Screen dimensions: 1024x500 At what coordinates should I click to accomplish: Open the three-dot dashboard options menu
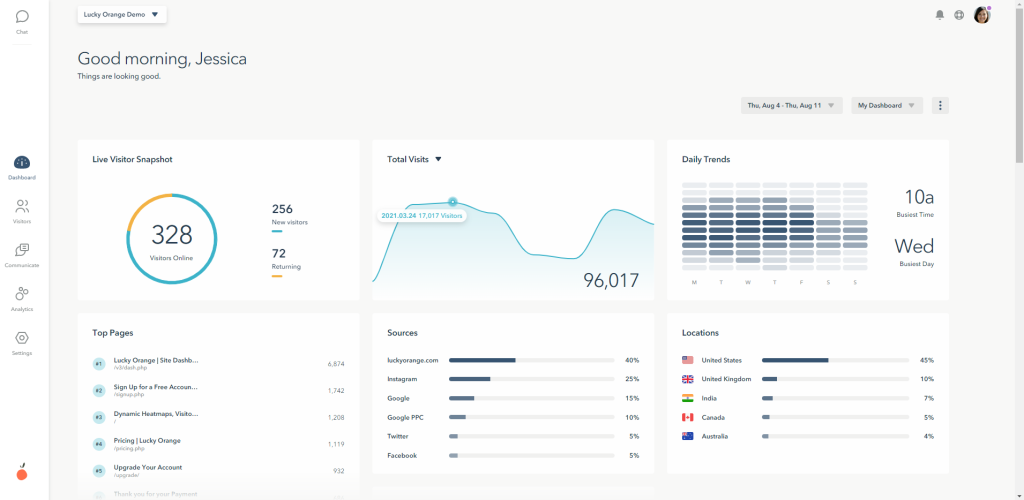(940, 105)
